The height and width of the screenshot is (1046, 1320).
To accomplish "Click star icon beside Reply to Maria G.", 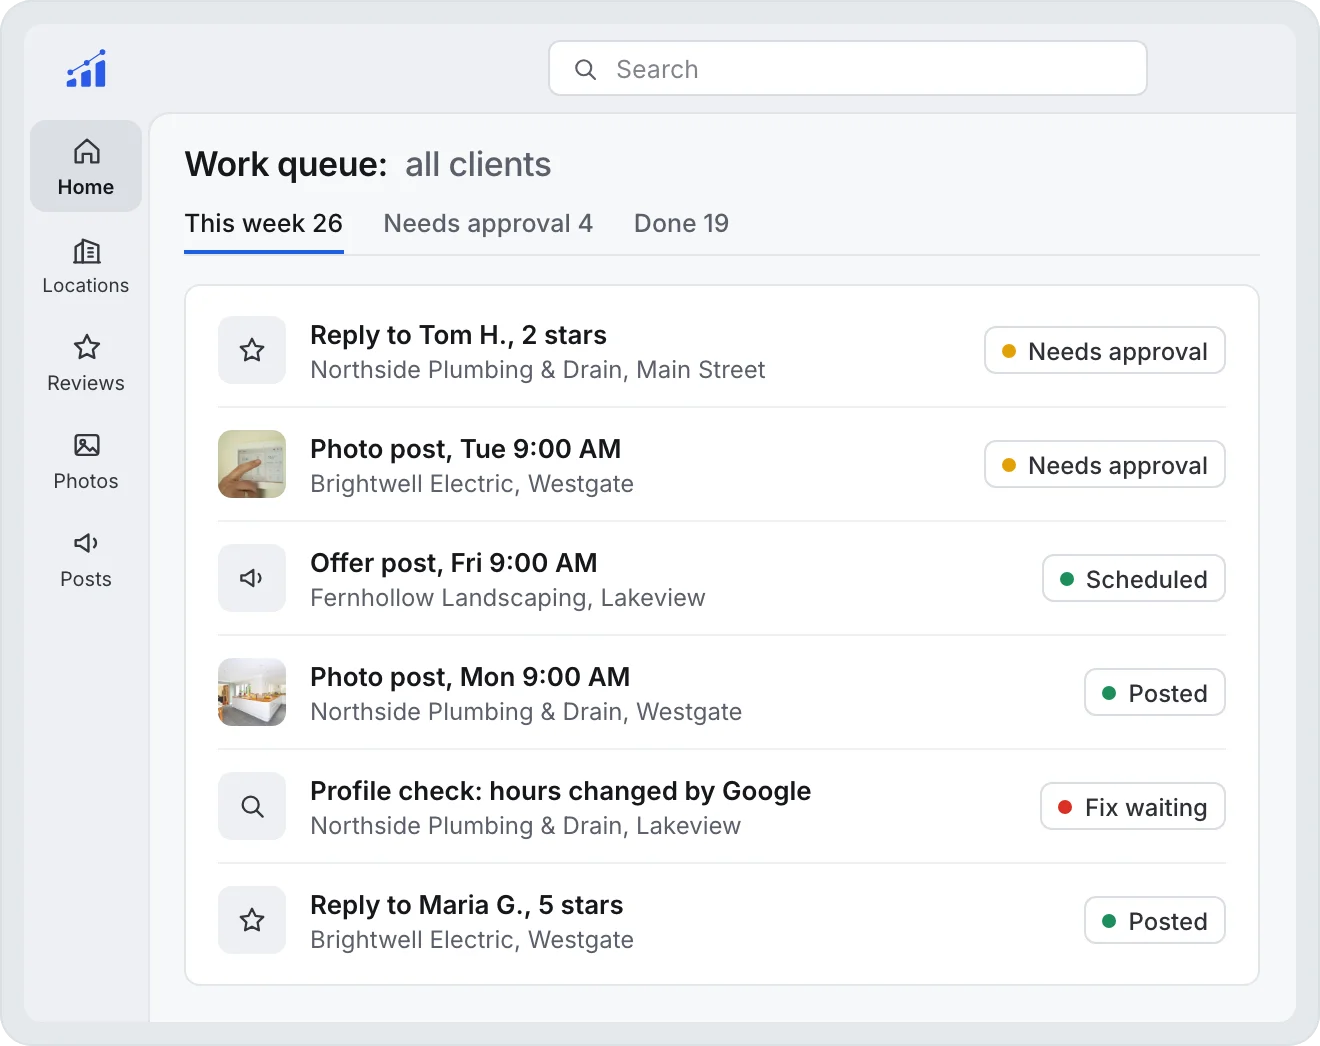I will pyautogui.click(x=252, y=920).
